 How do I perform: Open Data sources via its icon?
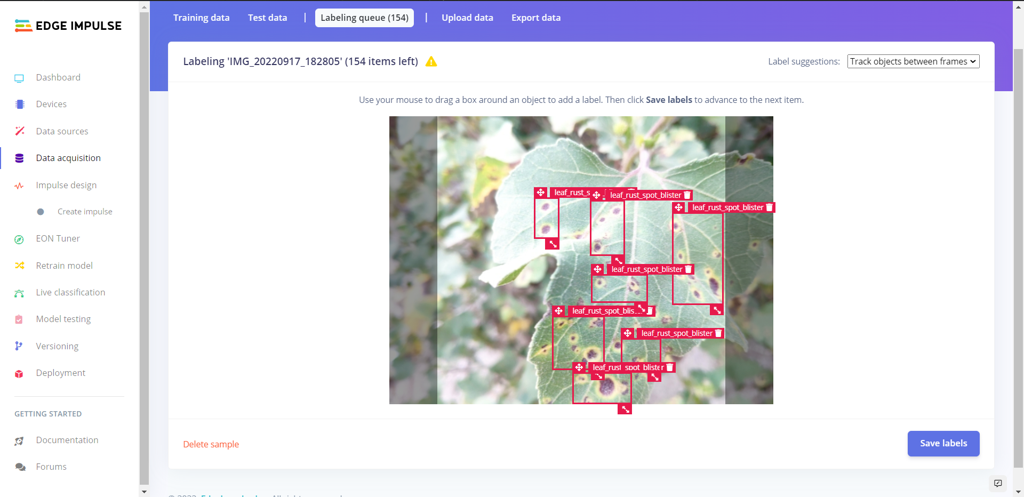click(x=19, y=131)
